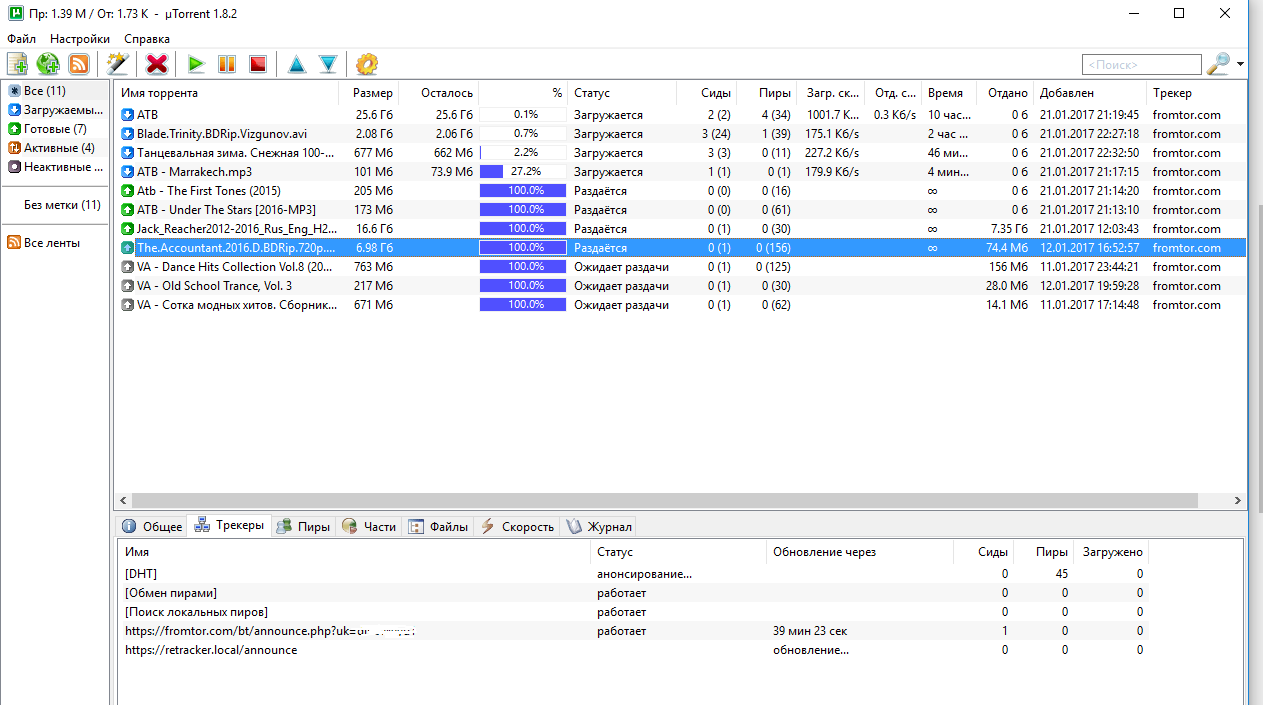Switch to the Пиры tab

(304, 527)
